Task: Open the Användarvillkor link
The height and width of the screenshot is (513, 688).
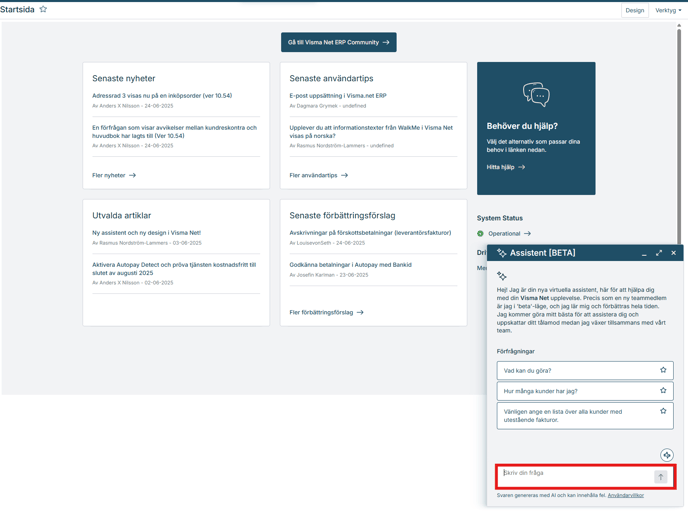Action: pos(625,495)
